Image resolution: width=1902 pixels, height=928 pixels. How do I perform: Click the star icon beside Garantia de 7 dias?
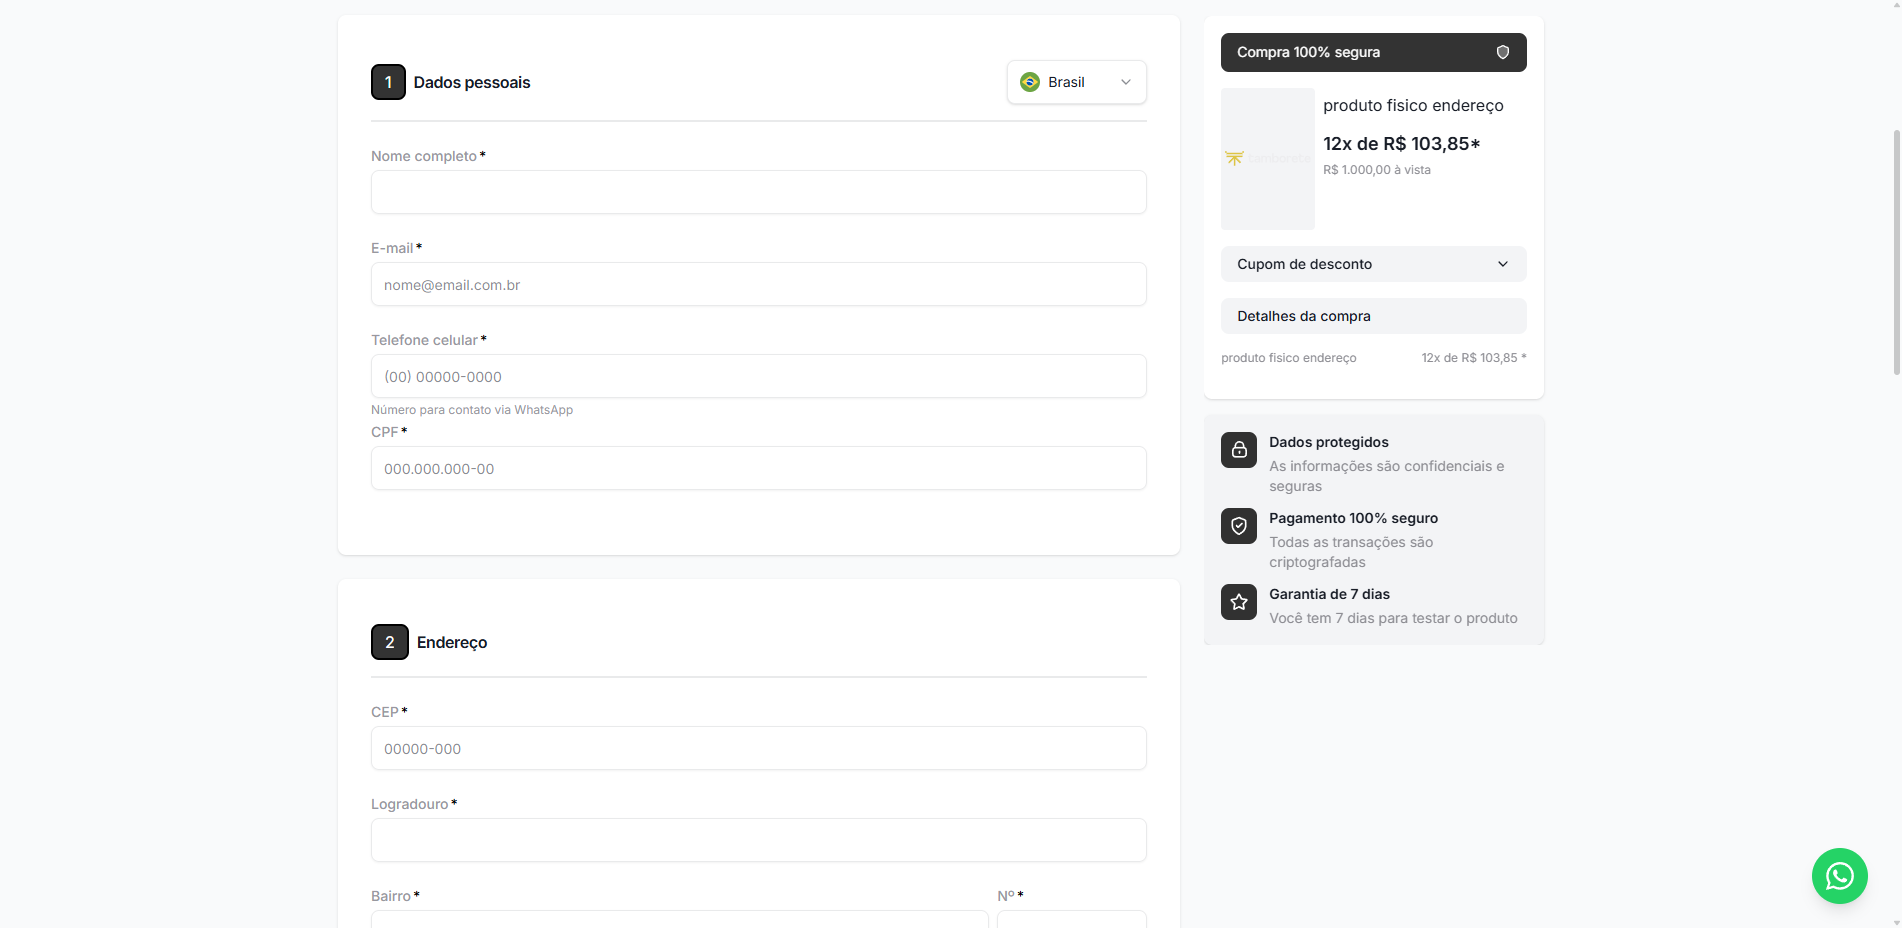[1239, 602]
